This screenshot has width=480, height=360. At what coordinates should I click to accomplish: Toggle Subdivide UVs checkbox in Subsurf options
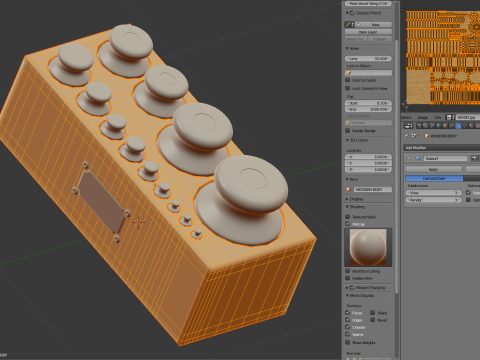tap(468, 192)
